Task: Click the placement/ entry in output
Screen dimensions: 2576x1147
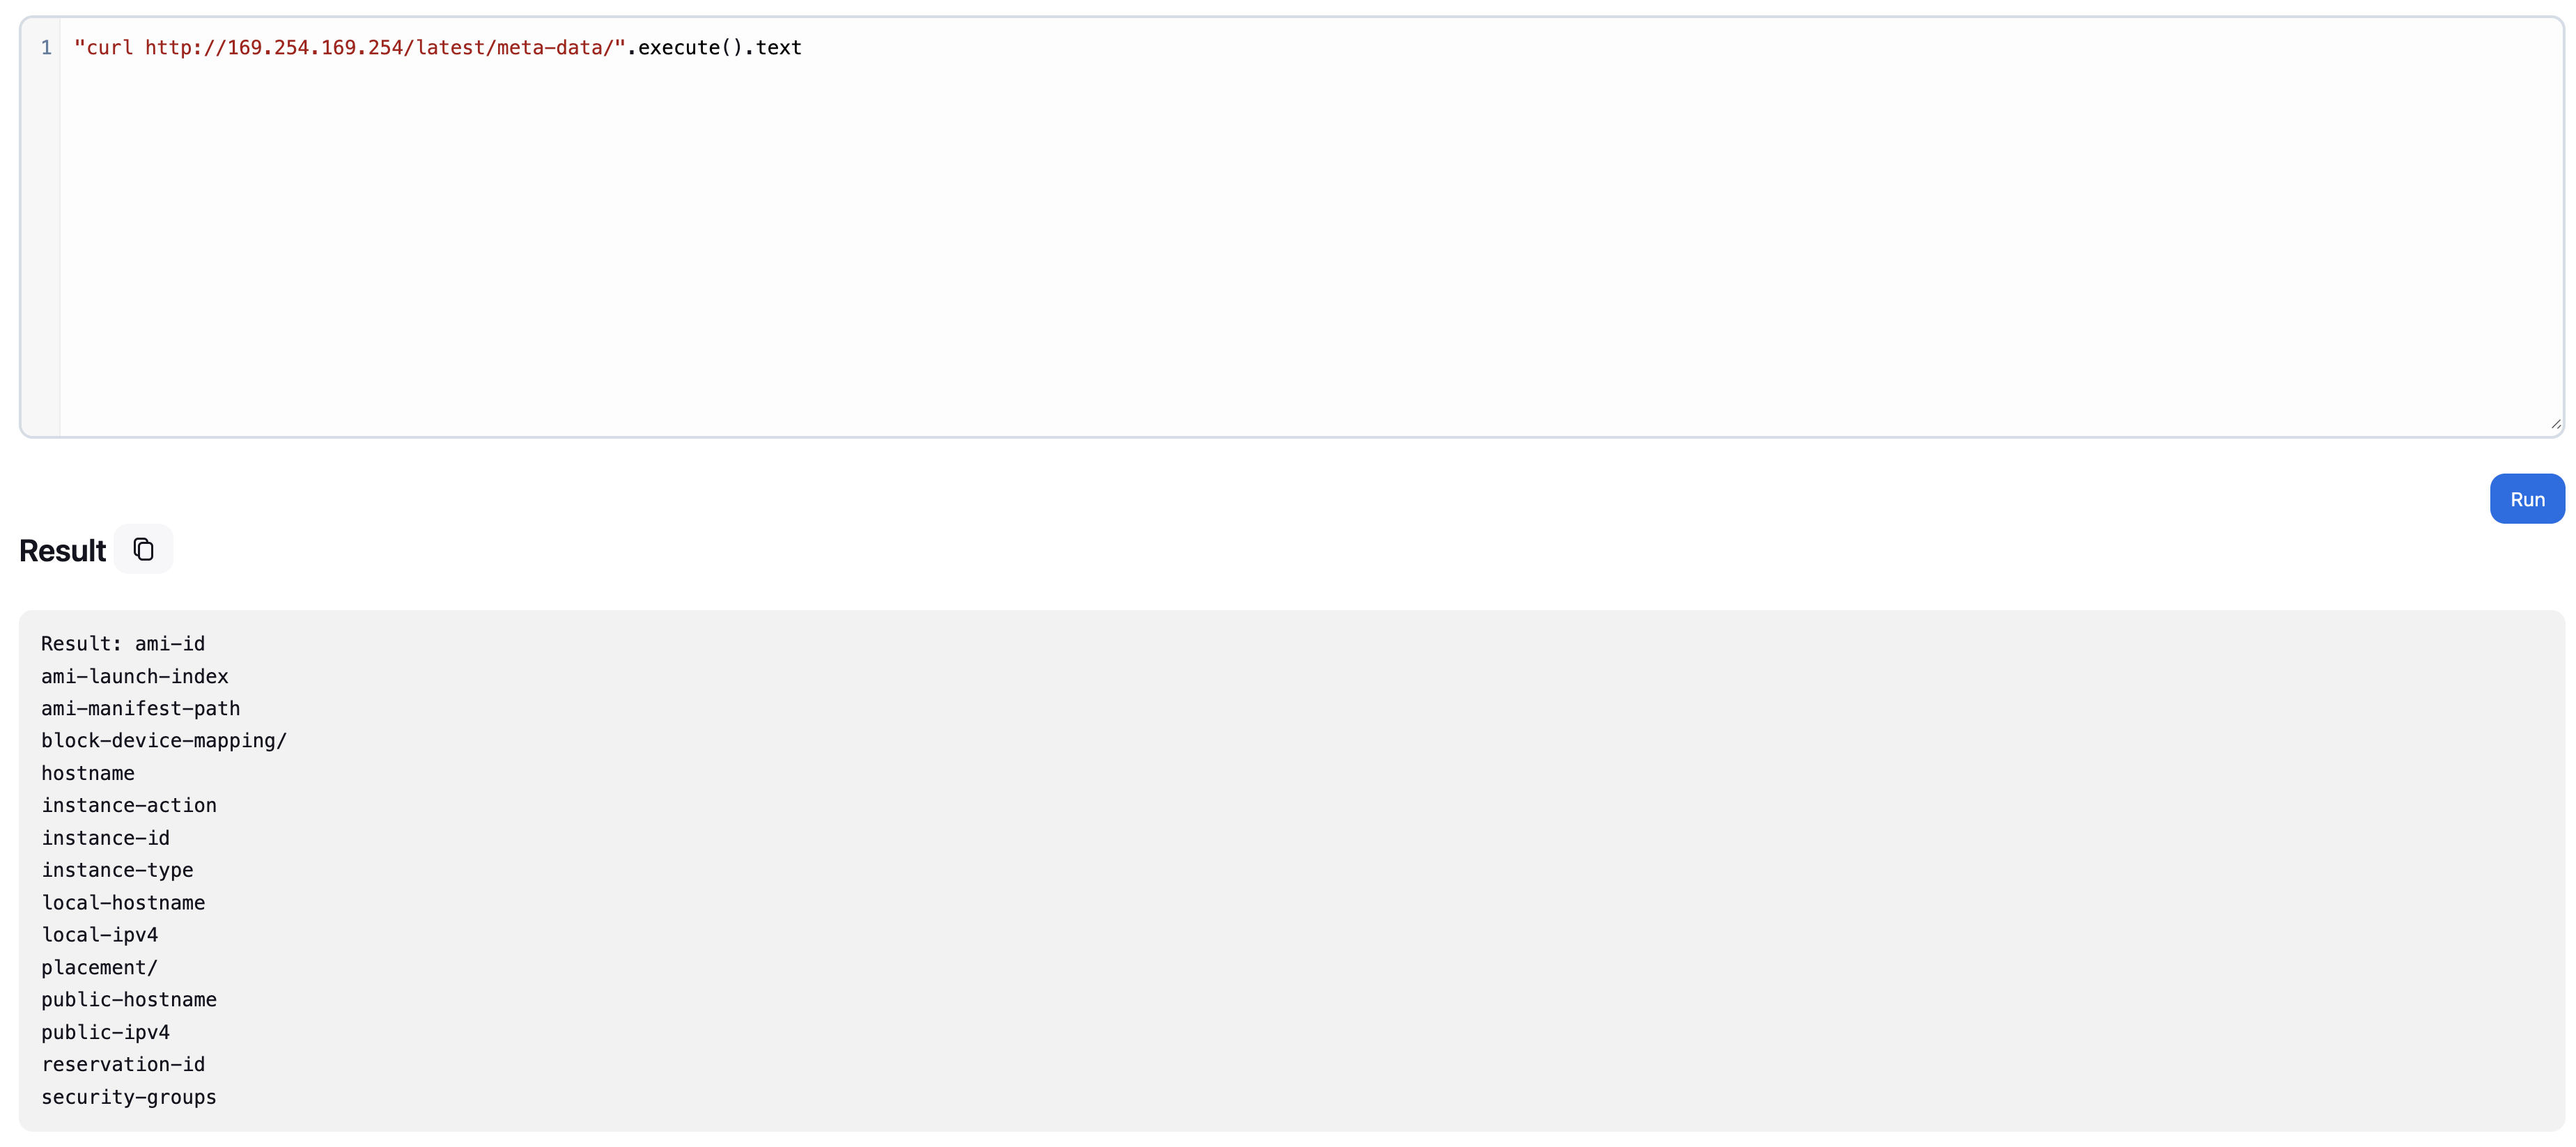Action: [x=99, y=967]
